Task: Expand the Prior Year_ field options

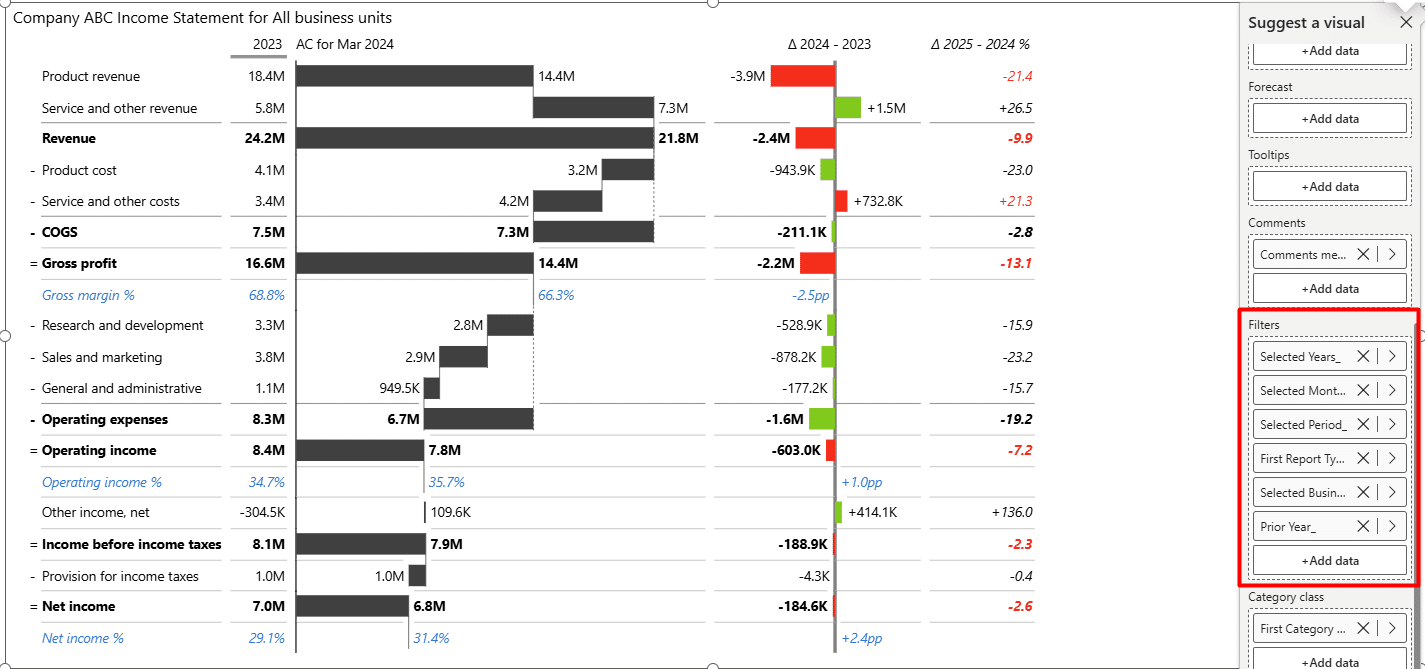Action: tap(1392, 526)
